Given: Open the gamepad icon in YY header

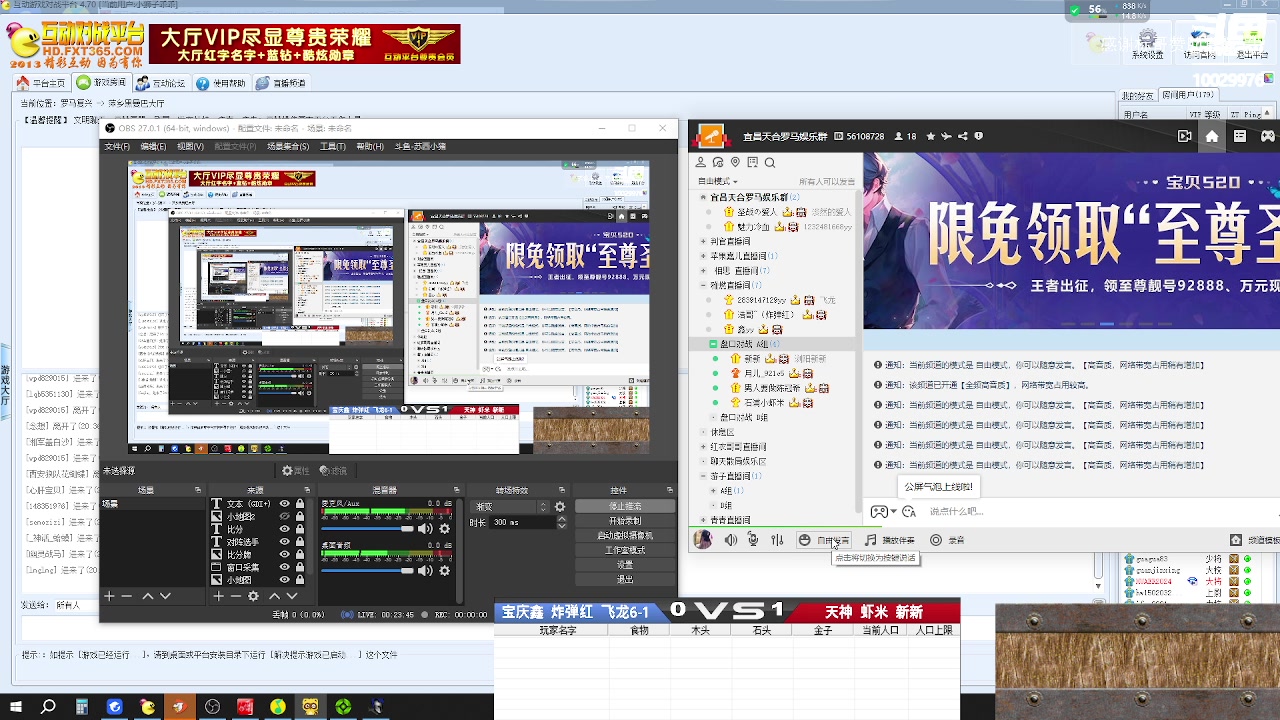Looking at the screenshot, I should tap(1267, 136).
